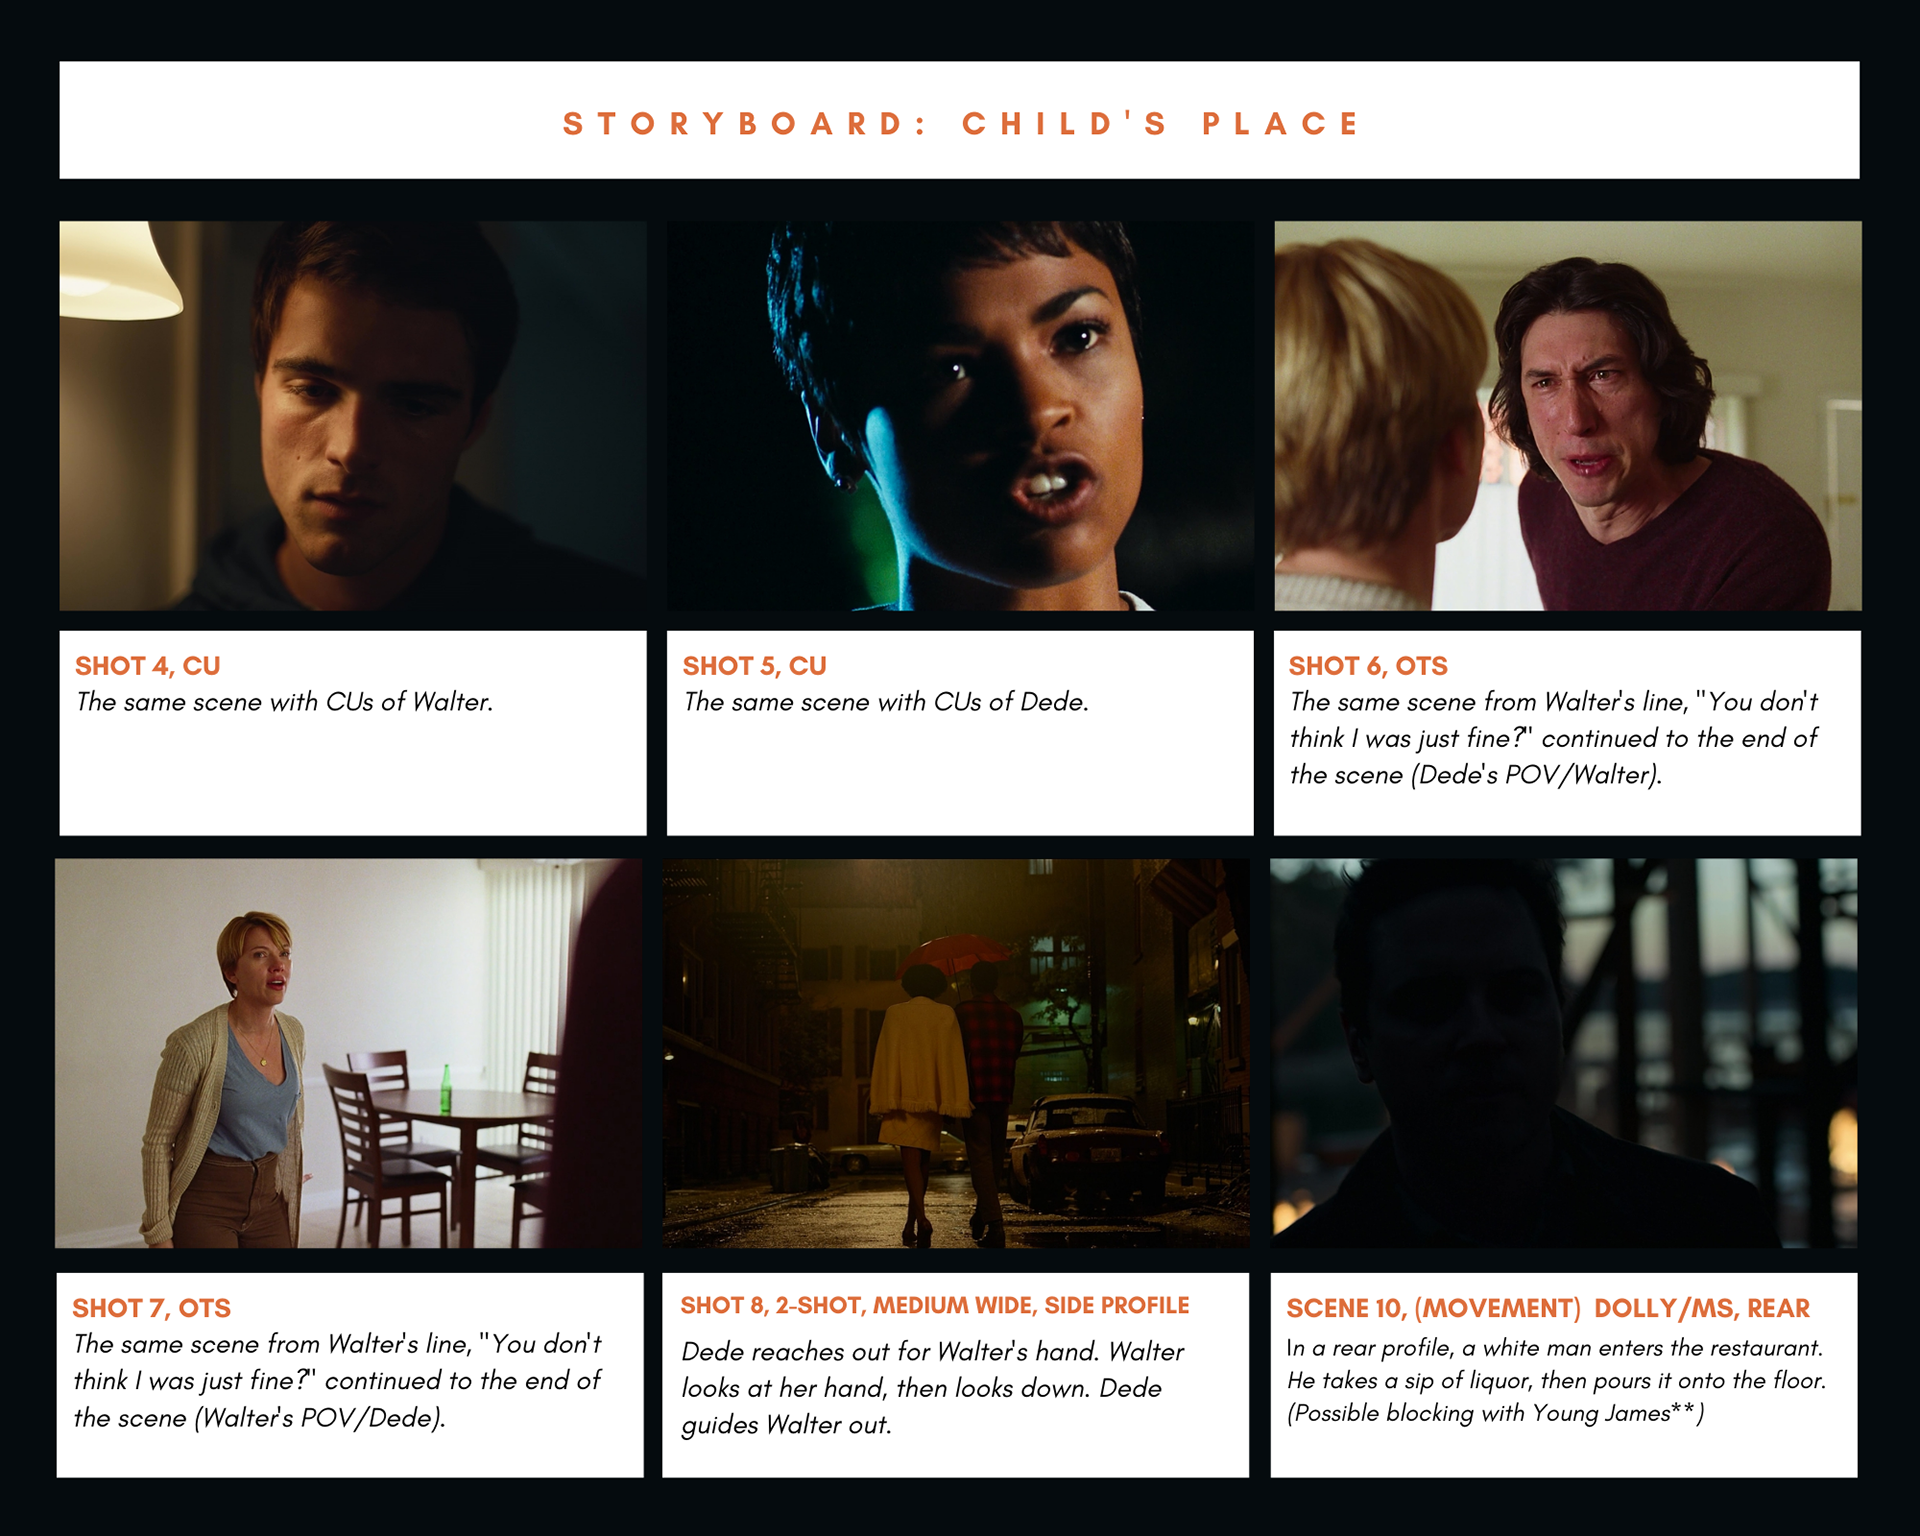Click the 'SHOT 7, OTS' heading
The width and height of the screenshot is (1920, 1536).
click(151, 1308)
